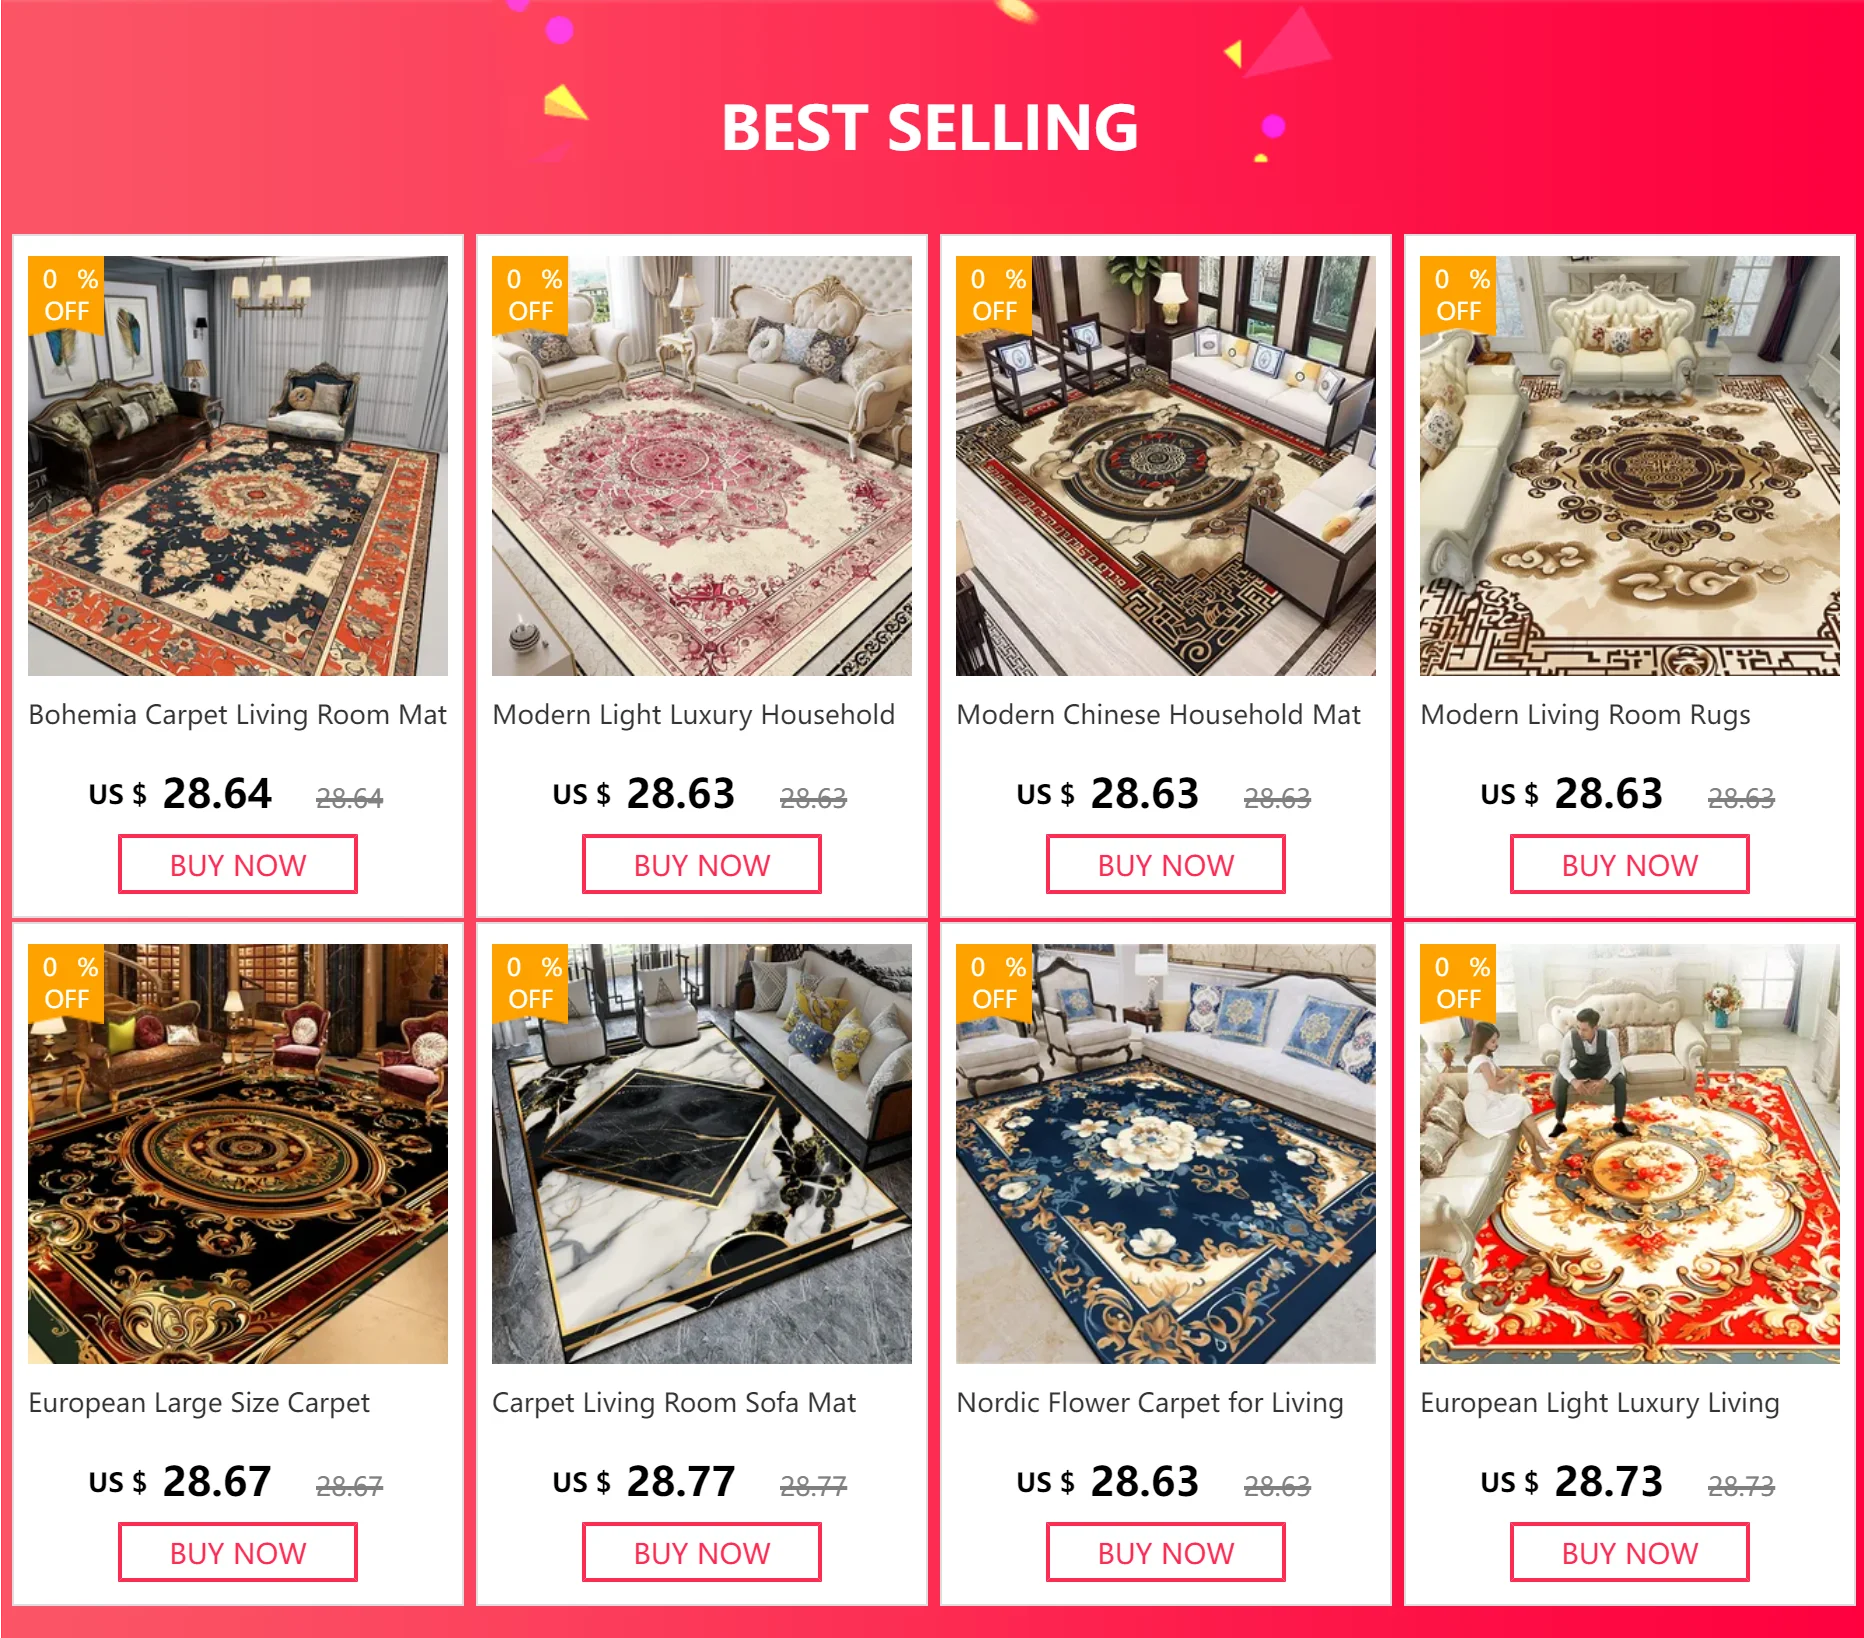1864x1638 pixels.
Task: View the red European Light Luxury rug photo
Action: point(1630,1154)
